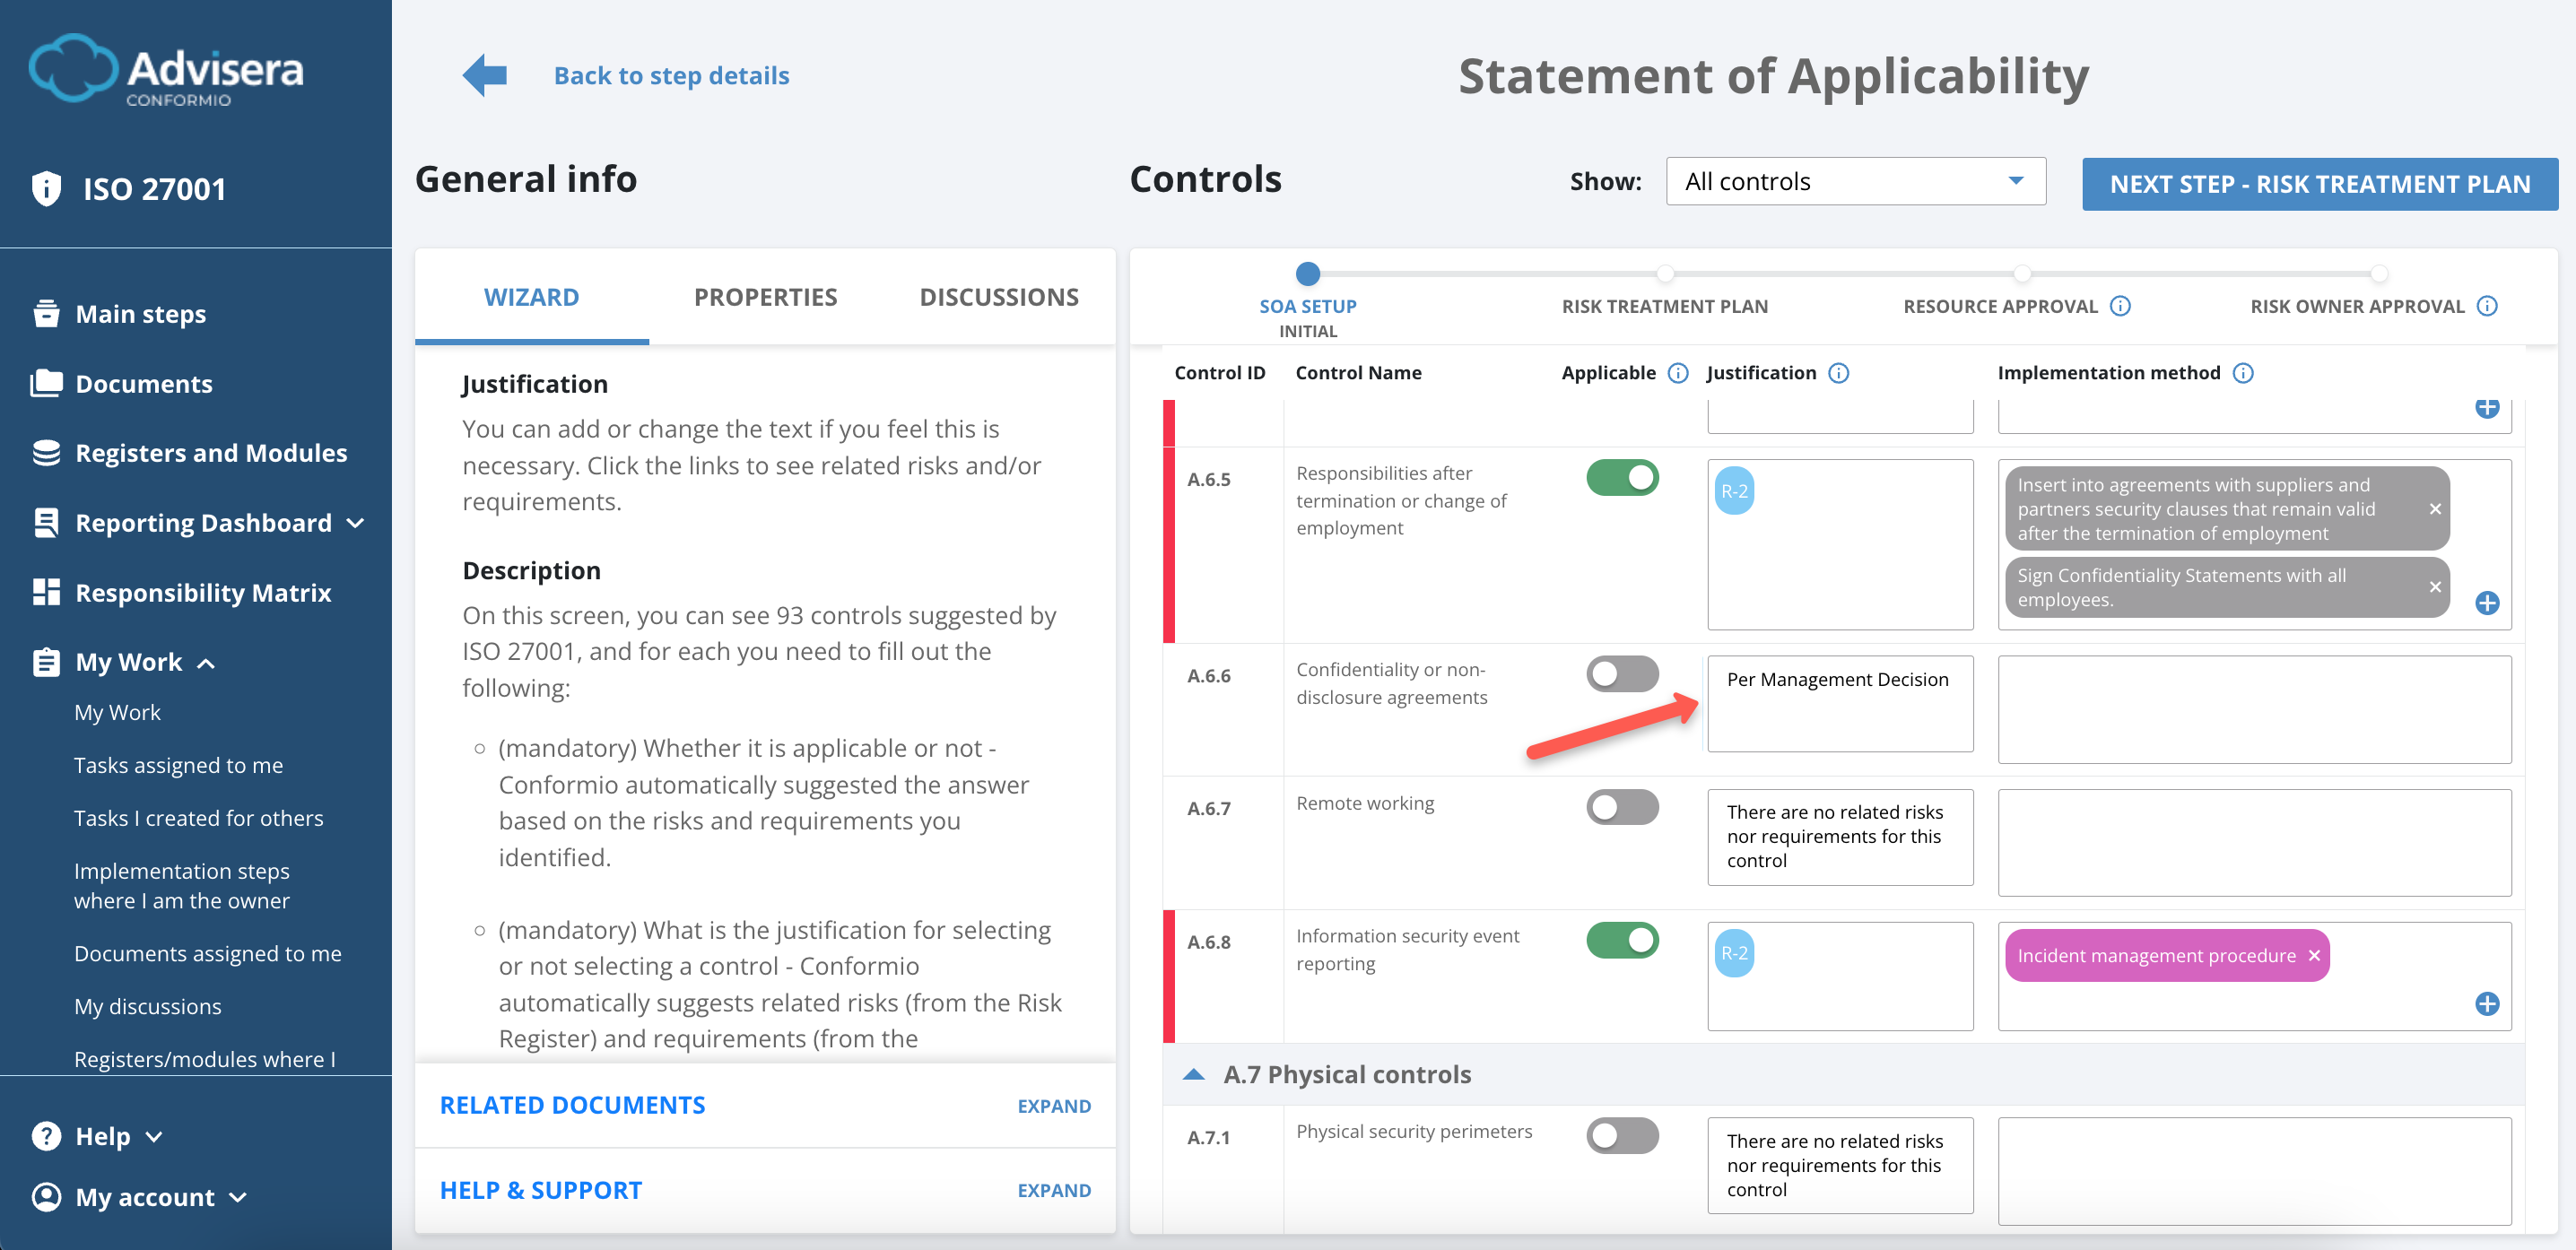Open the All controls Show dropdown
The image size is (2576, 1250).
(1855, 181)
